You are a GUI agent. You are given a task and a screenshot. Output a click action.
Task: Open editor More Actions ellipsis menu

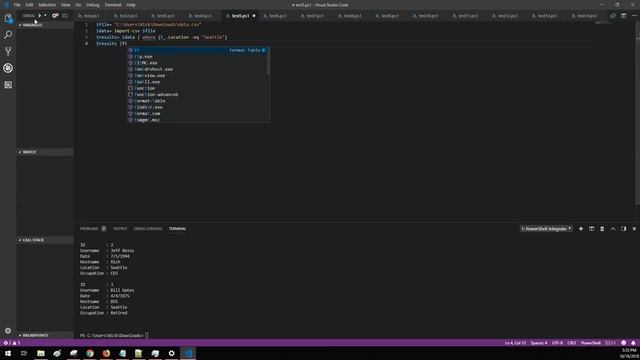(634, 16)
